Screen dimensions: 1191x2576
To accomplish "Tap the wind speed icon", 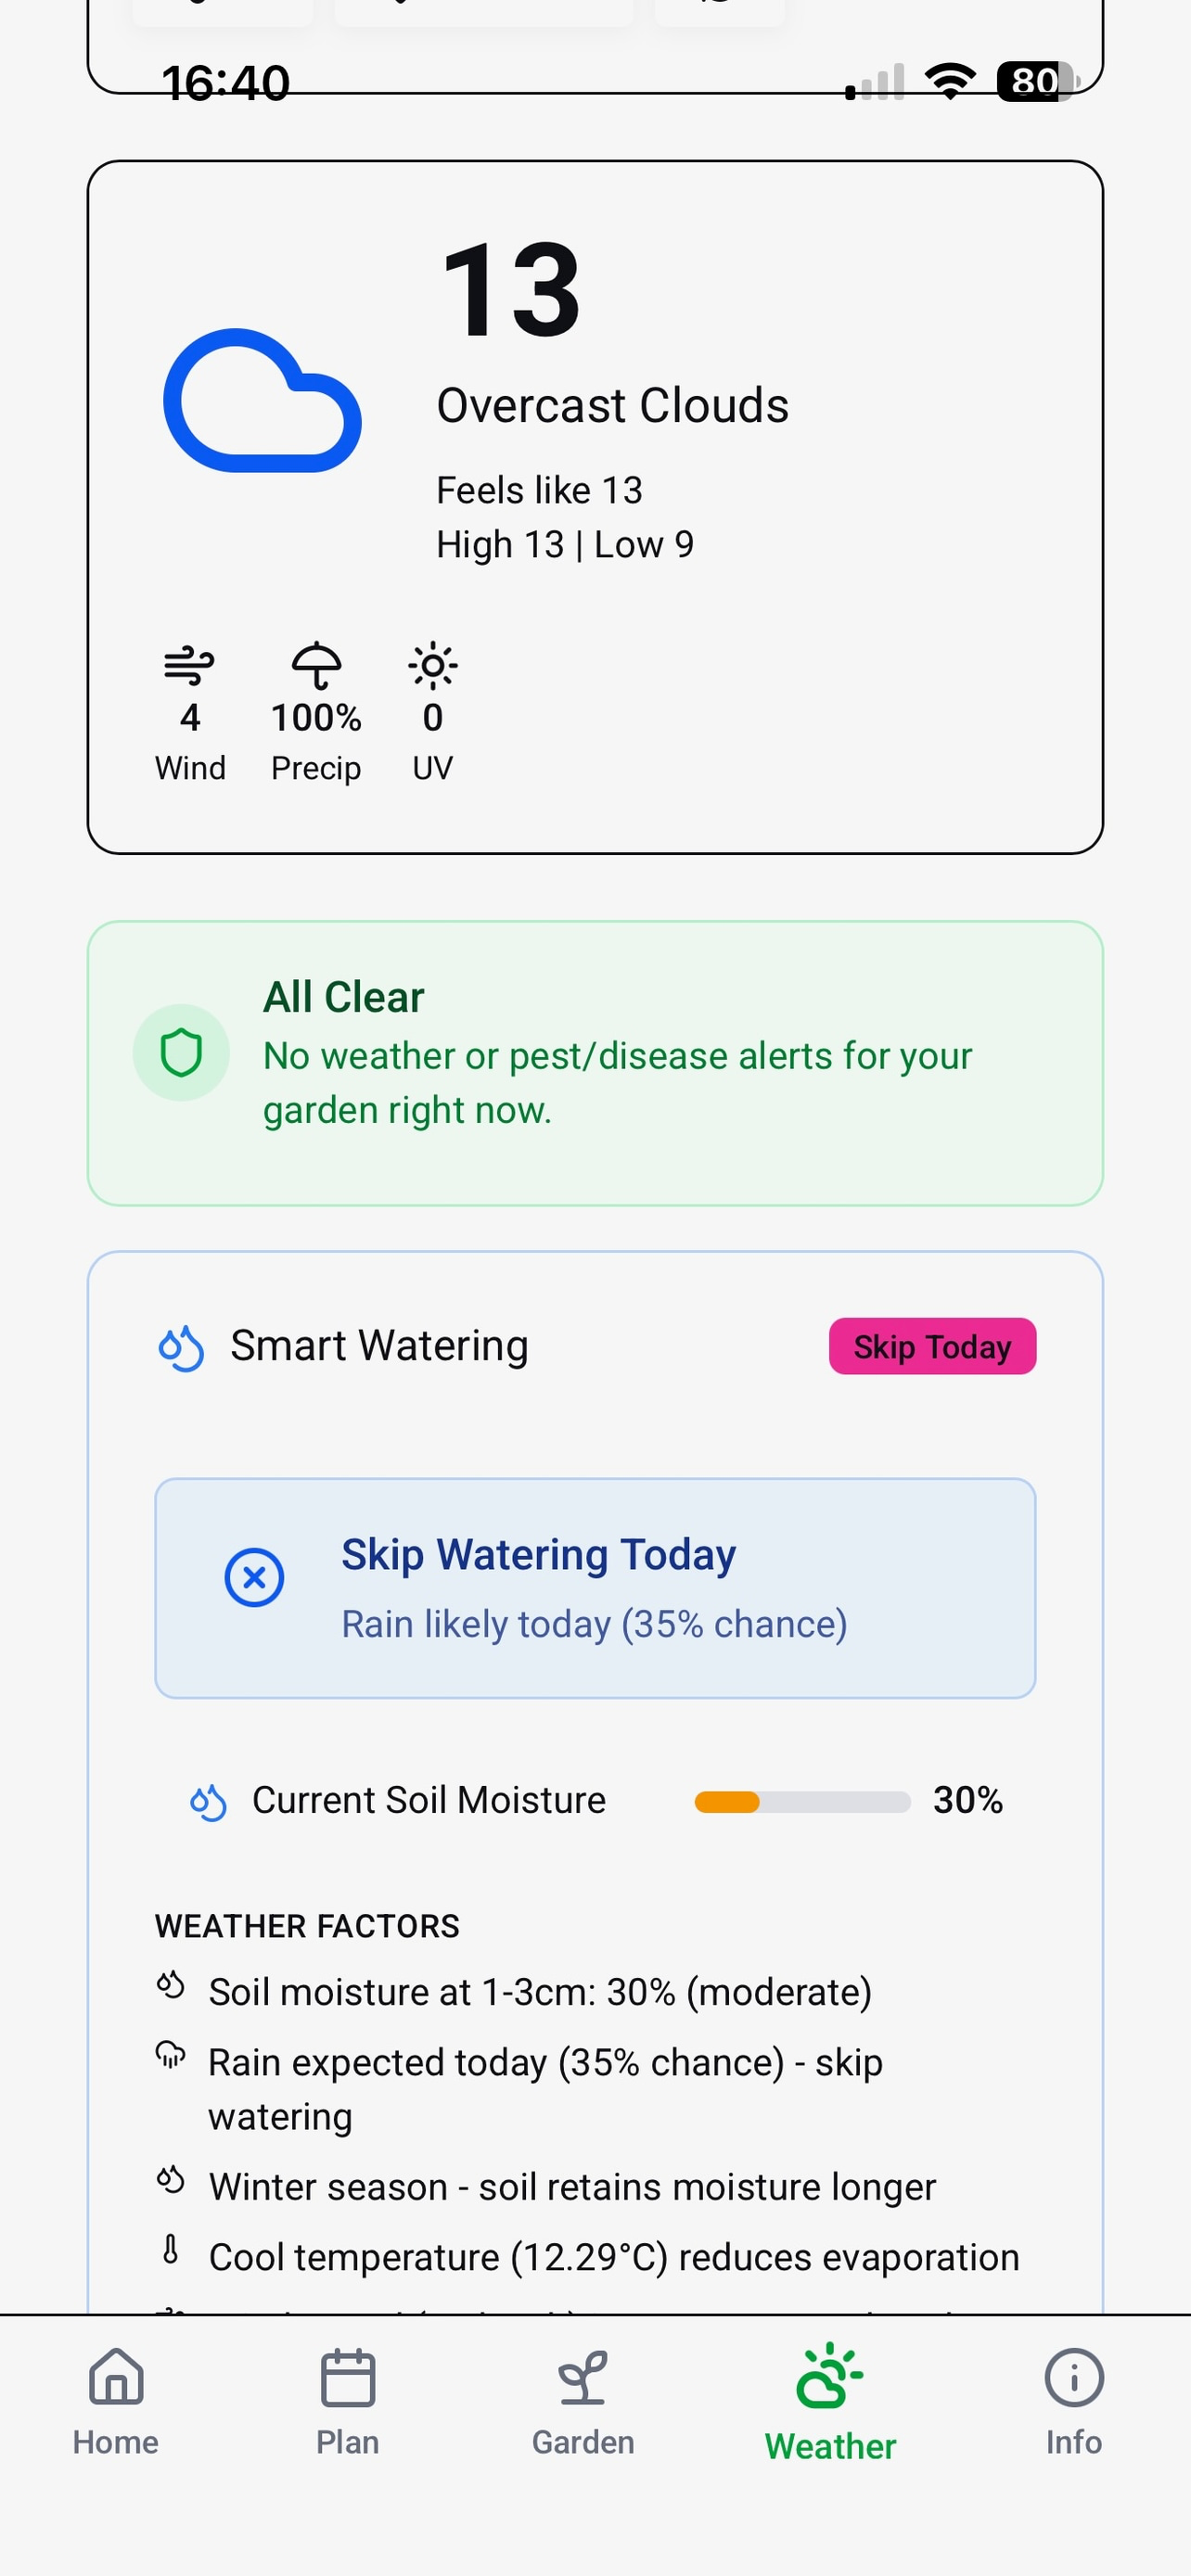I will point(189,666).
